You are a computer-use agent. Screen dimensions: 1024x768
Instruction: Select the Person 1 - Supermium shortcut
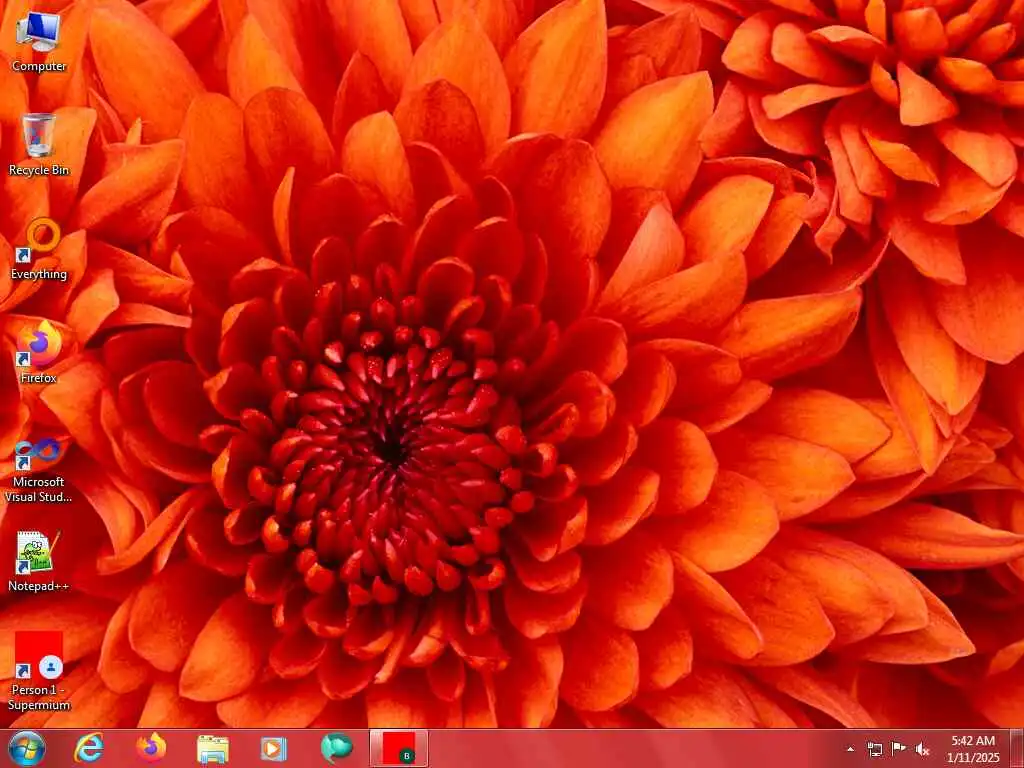pyautogui.click(x=39, y=671)
